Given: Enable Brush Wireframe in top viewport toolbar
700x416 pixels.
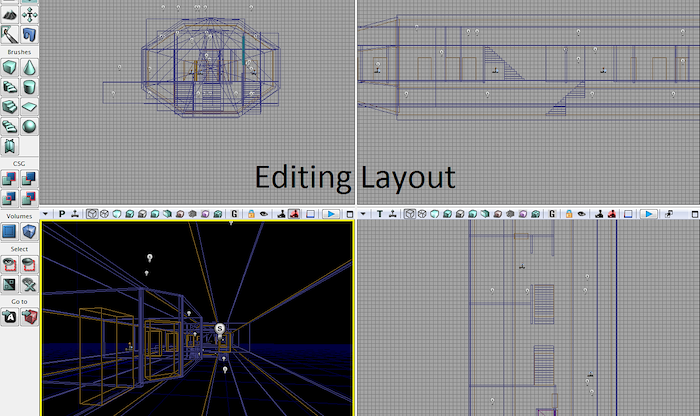Looking at the screenshot, I should [410, 214].
